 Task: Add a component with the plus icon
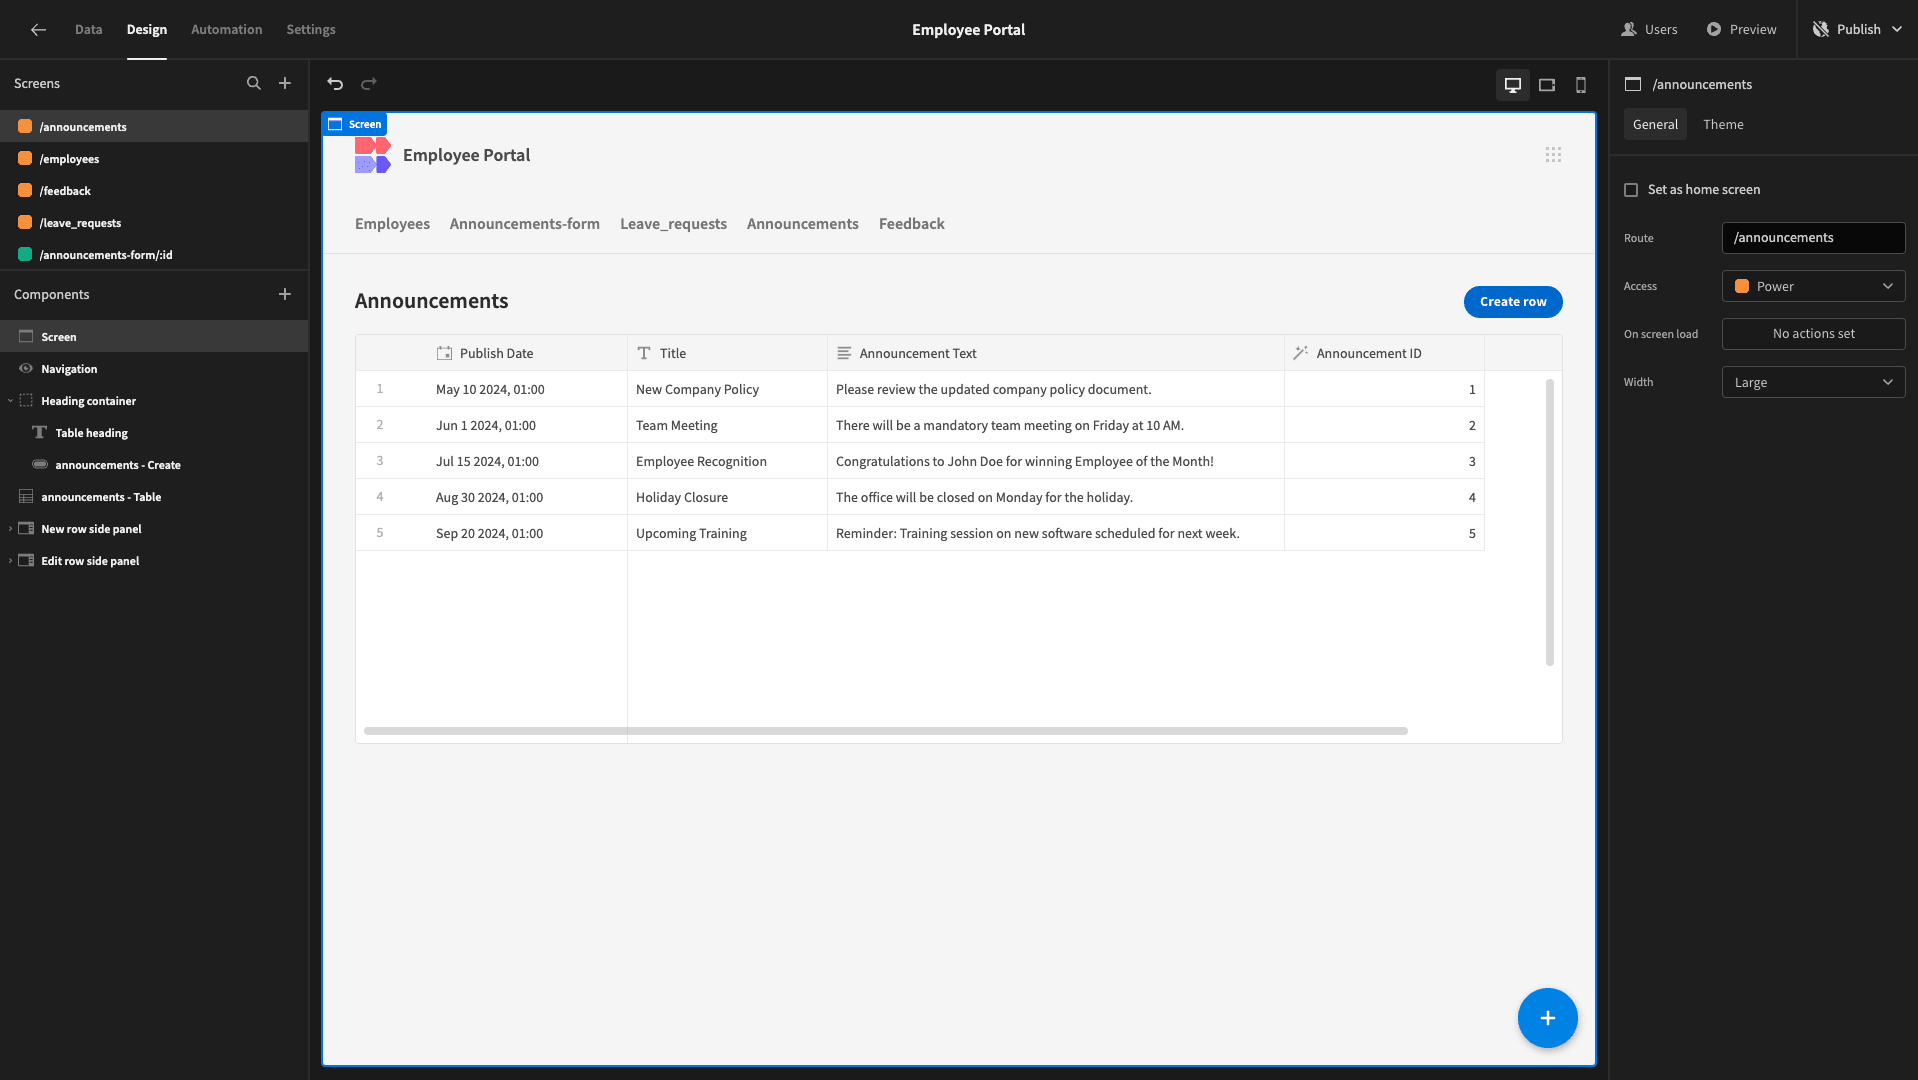pyautogui.click(x=285, y=294)
